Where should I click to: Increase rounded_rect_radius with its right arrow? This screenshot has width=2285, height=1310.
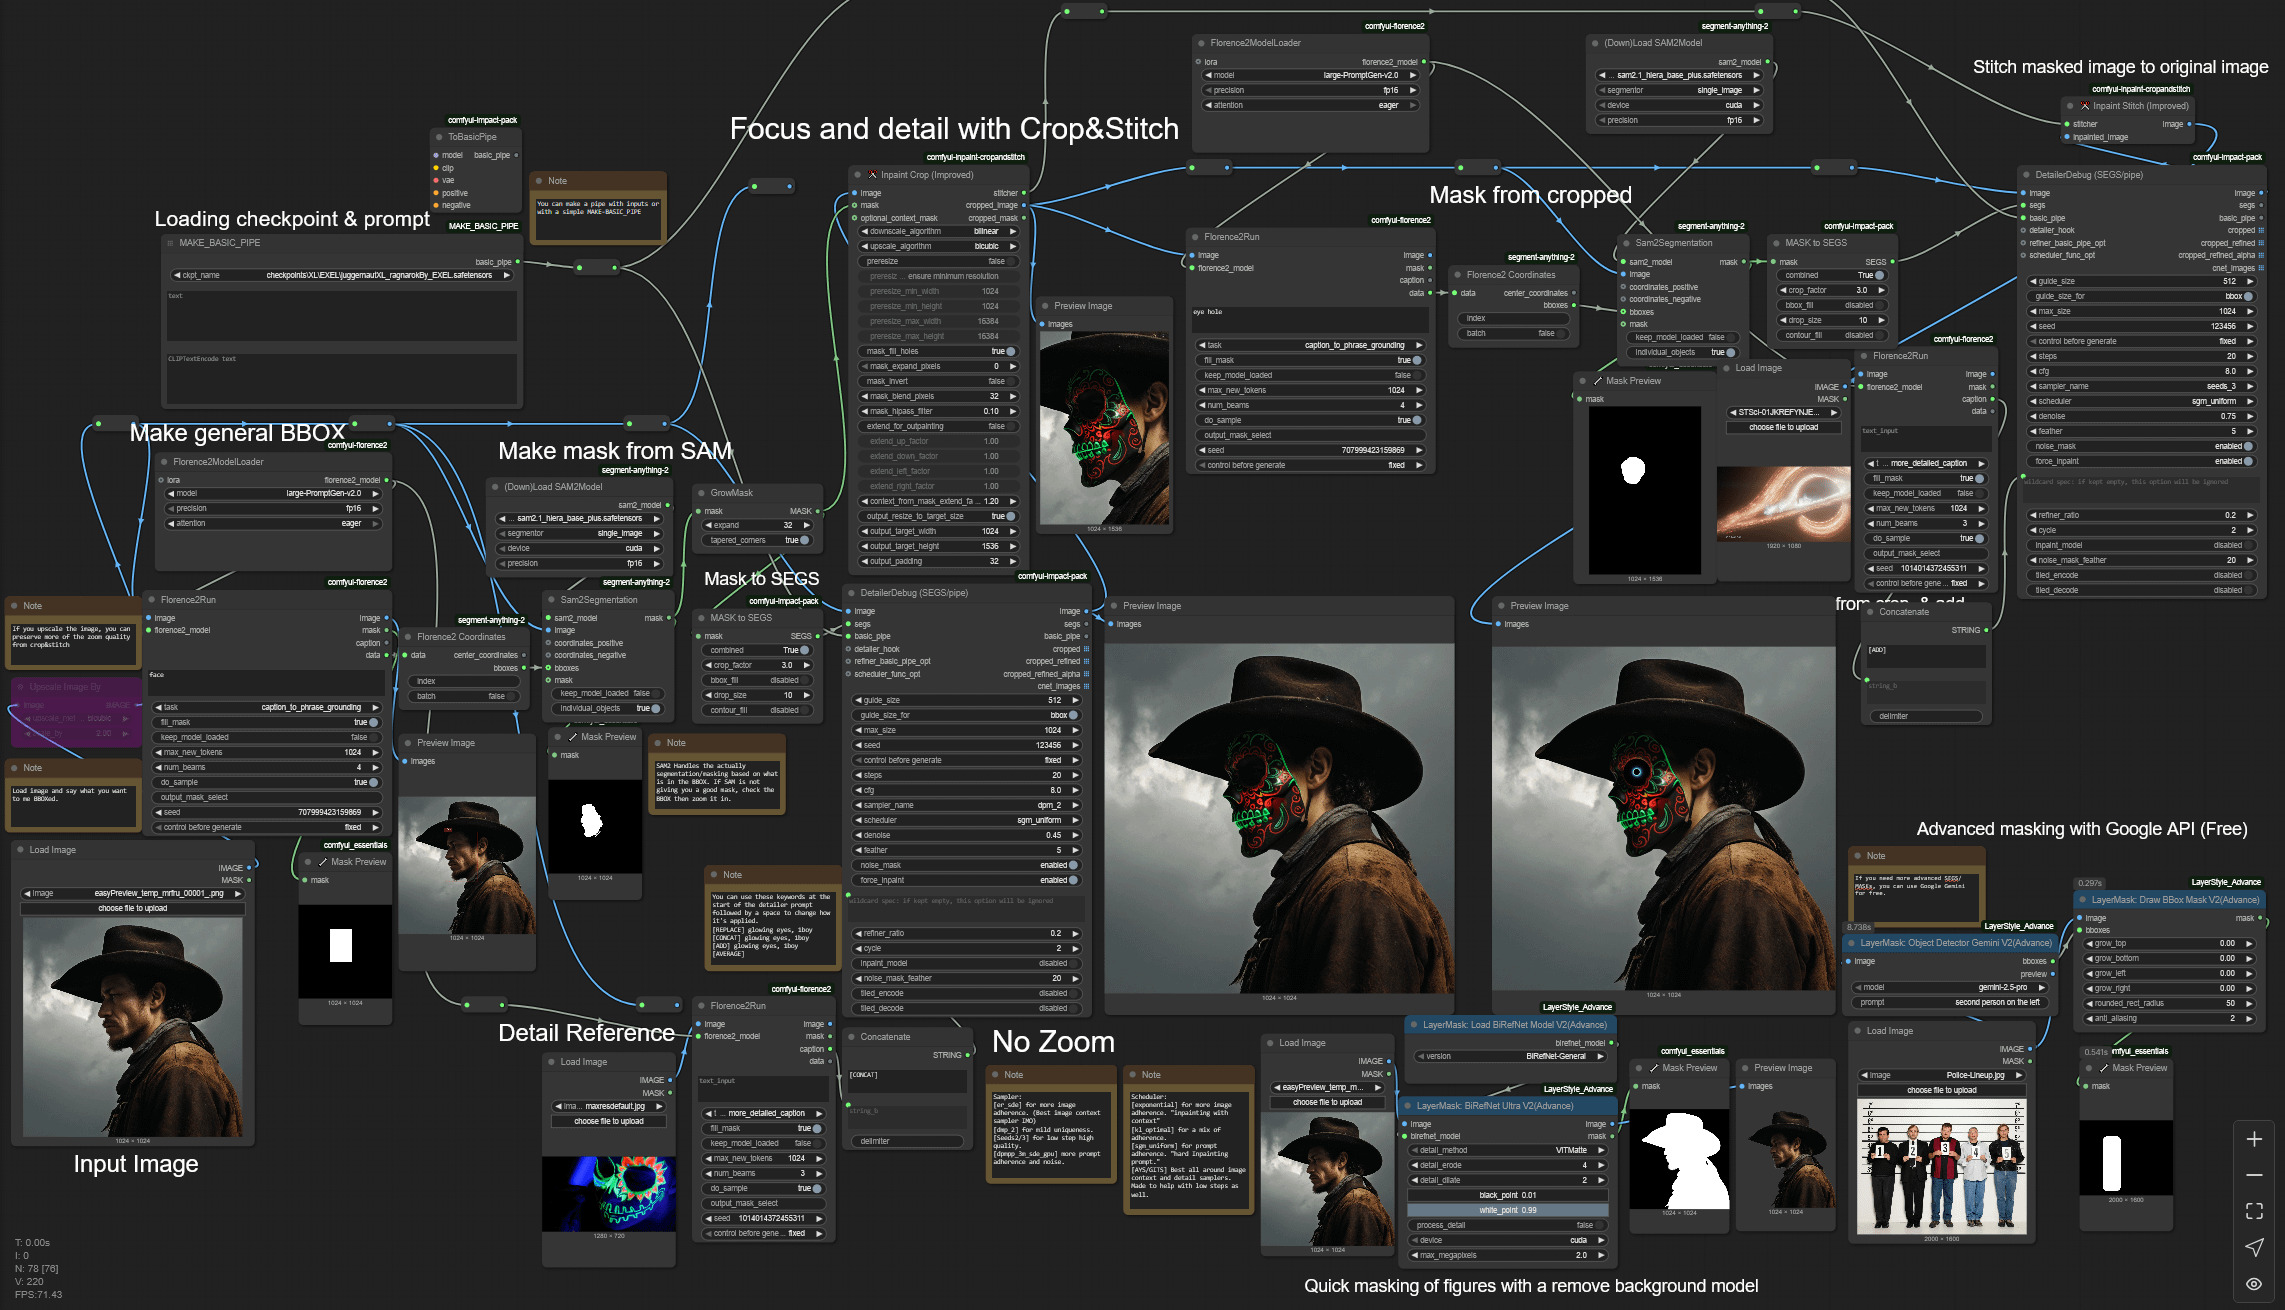[x=2249, y=1004]
